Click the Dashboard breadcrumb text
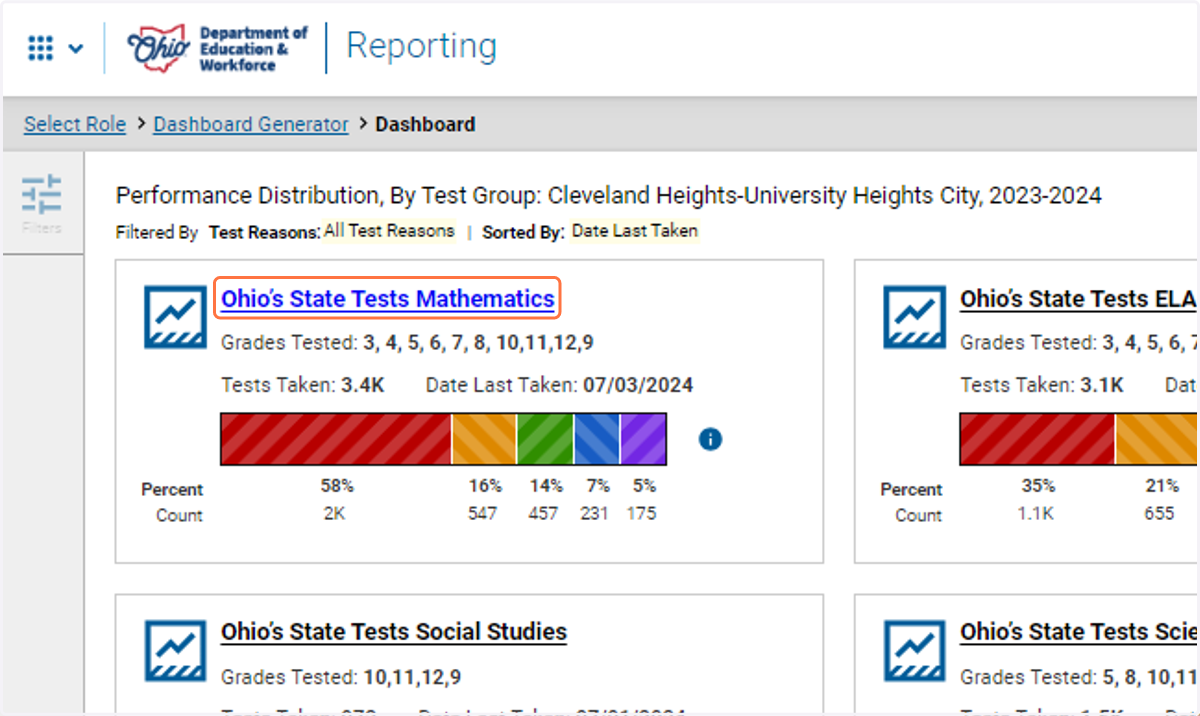1200x716 pixels. [425, 124]
